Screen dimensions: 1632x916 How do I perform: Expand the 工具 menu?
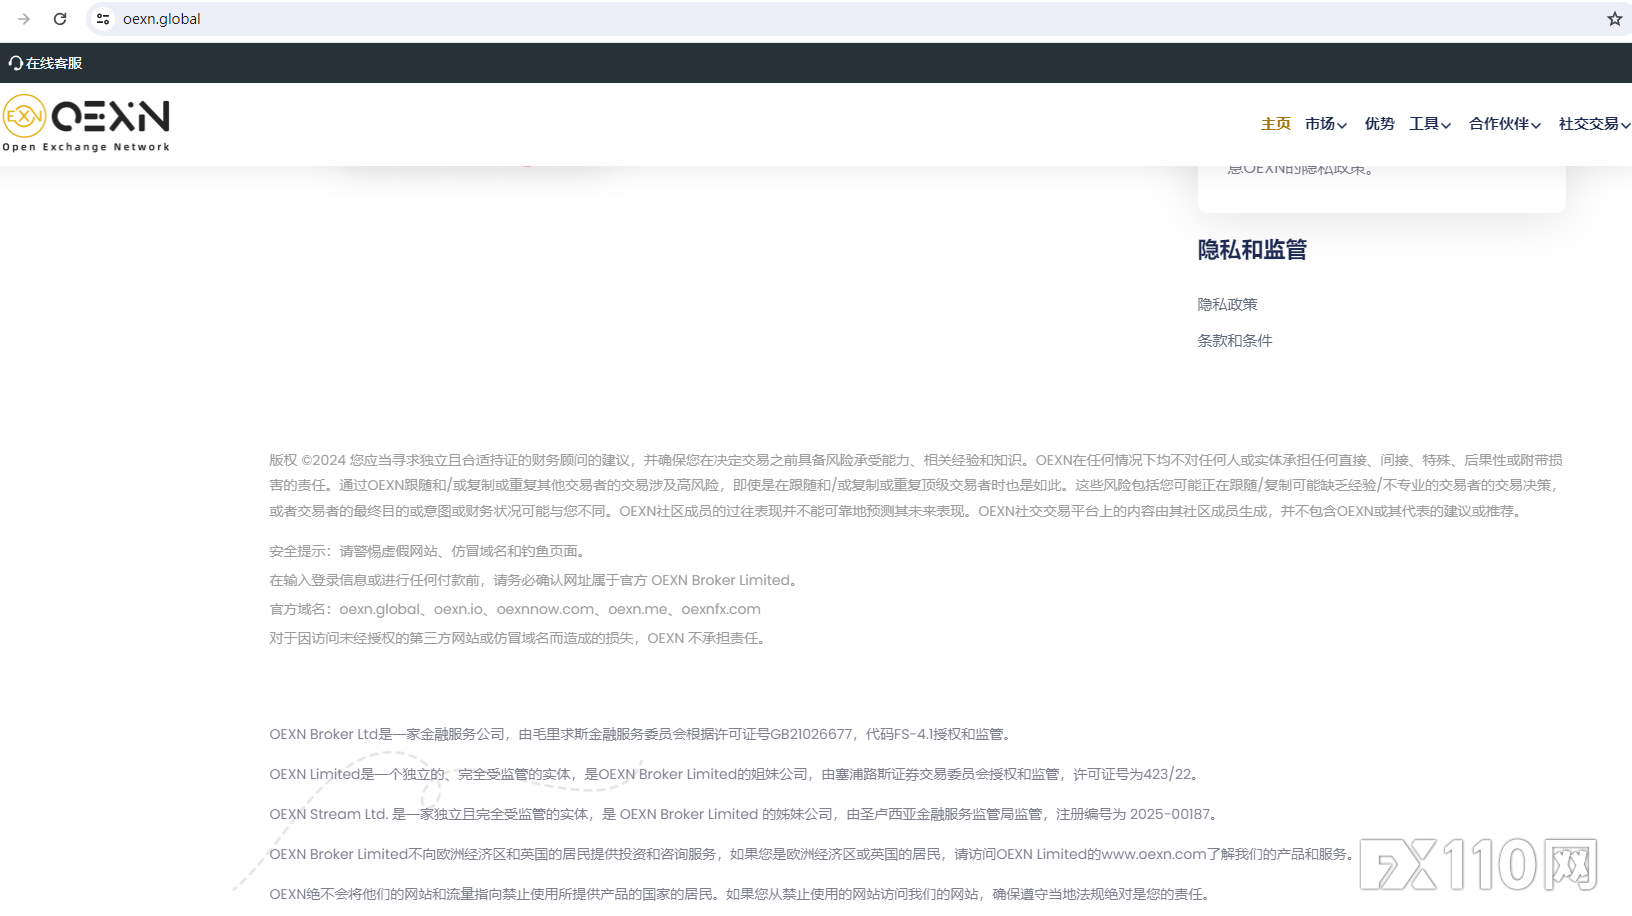click(x=1430, y=124)
